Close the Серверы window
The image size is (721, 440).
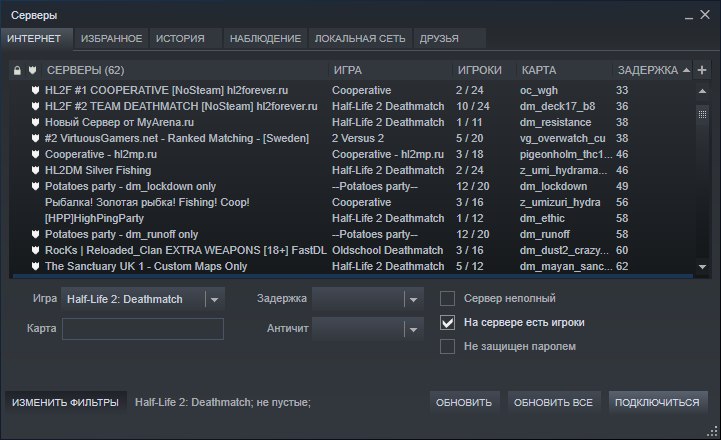point(705,15)
